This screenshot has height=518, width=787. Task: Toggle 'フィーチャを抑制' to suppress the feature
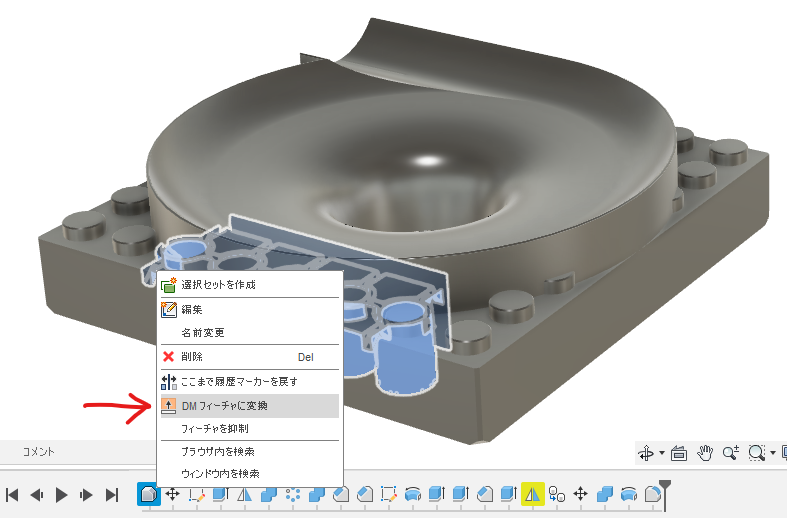[x=221, y=428]
